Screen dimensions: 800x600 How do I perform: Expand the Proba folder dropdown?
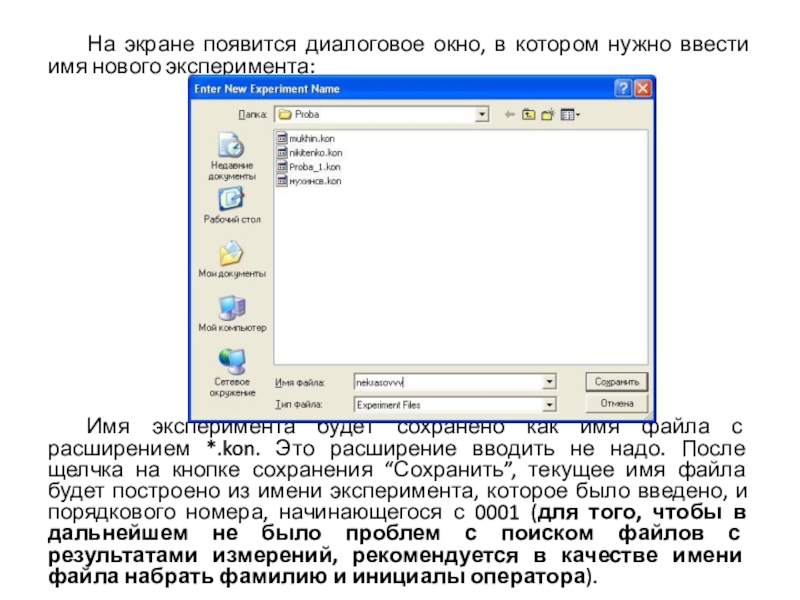482,114
